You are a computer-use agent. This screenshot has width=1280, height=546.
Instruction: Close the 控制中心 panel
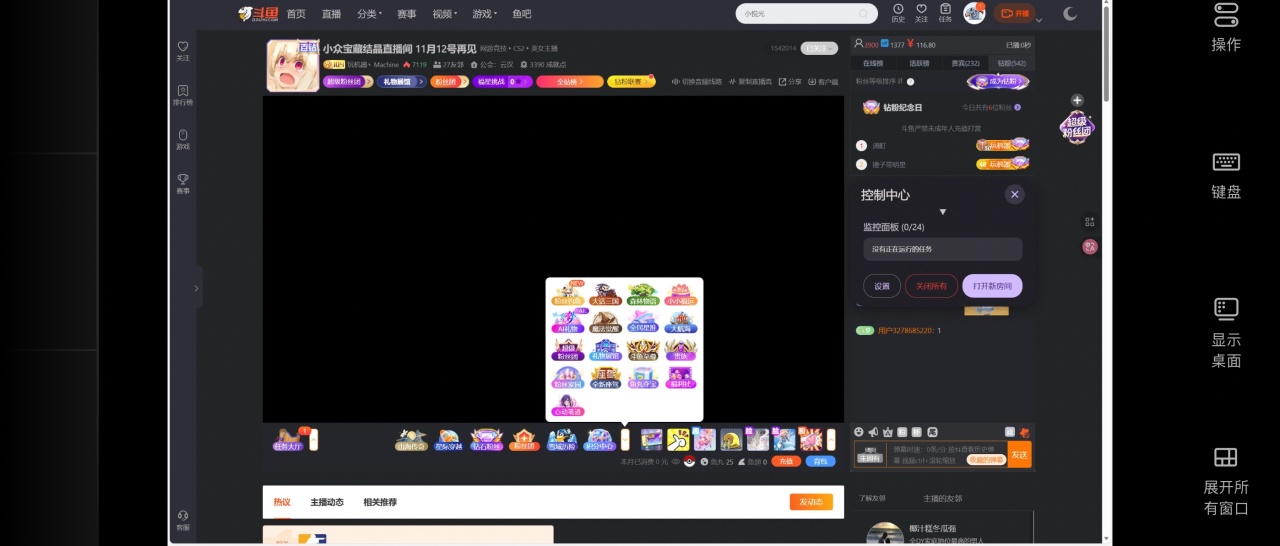[1015, 195]
